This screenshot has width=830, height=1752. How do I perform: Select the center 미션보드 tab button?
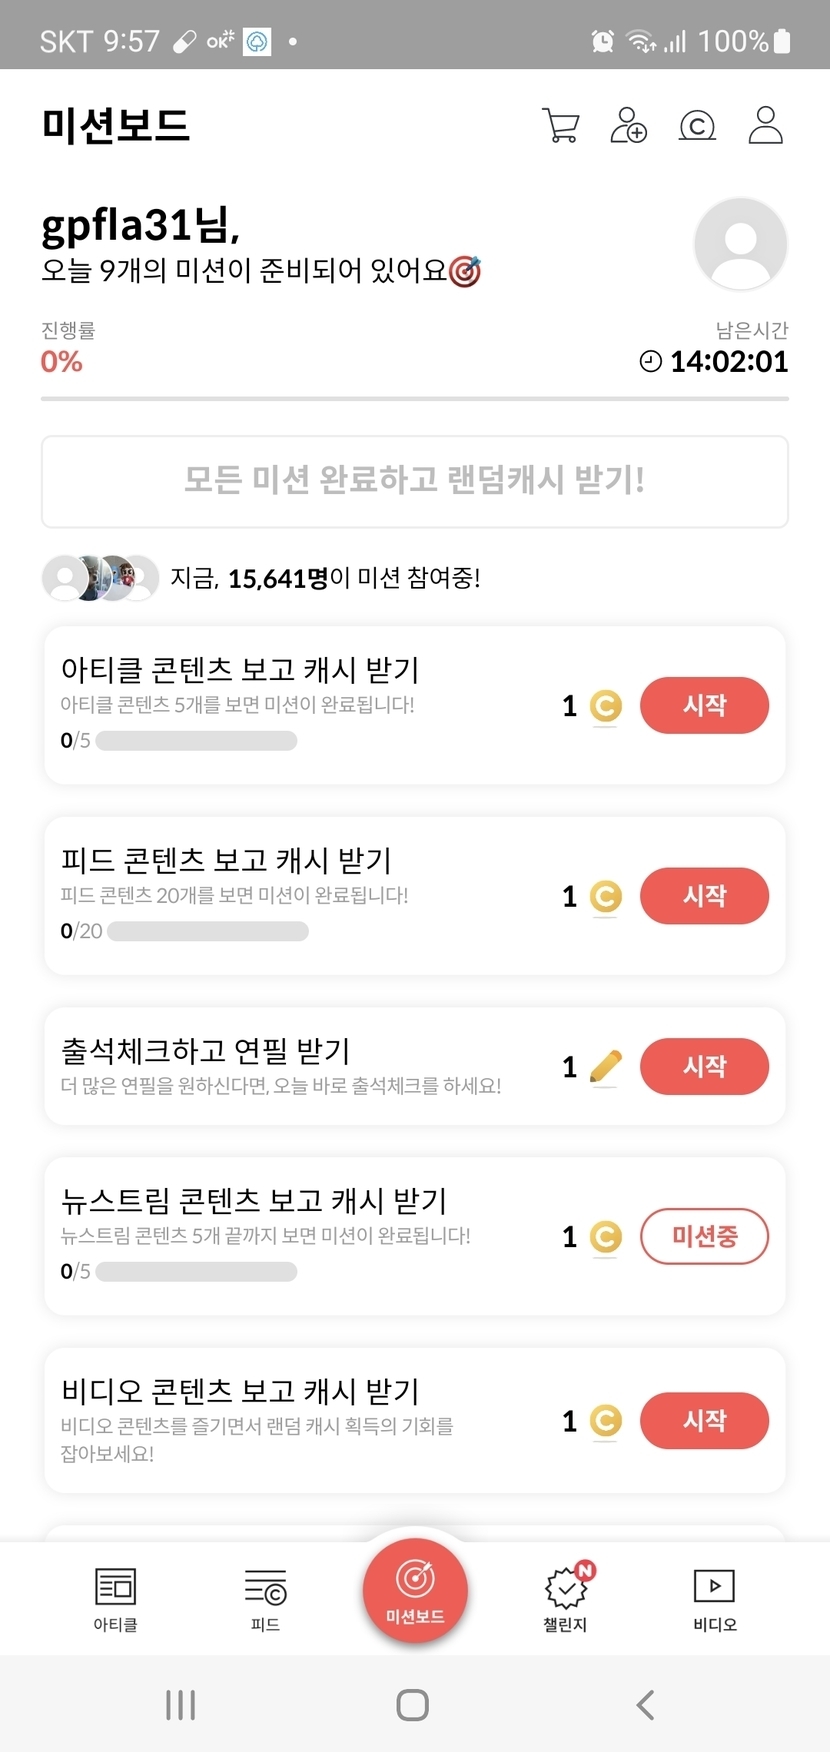(415, 1590)
